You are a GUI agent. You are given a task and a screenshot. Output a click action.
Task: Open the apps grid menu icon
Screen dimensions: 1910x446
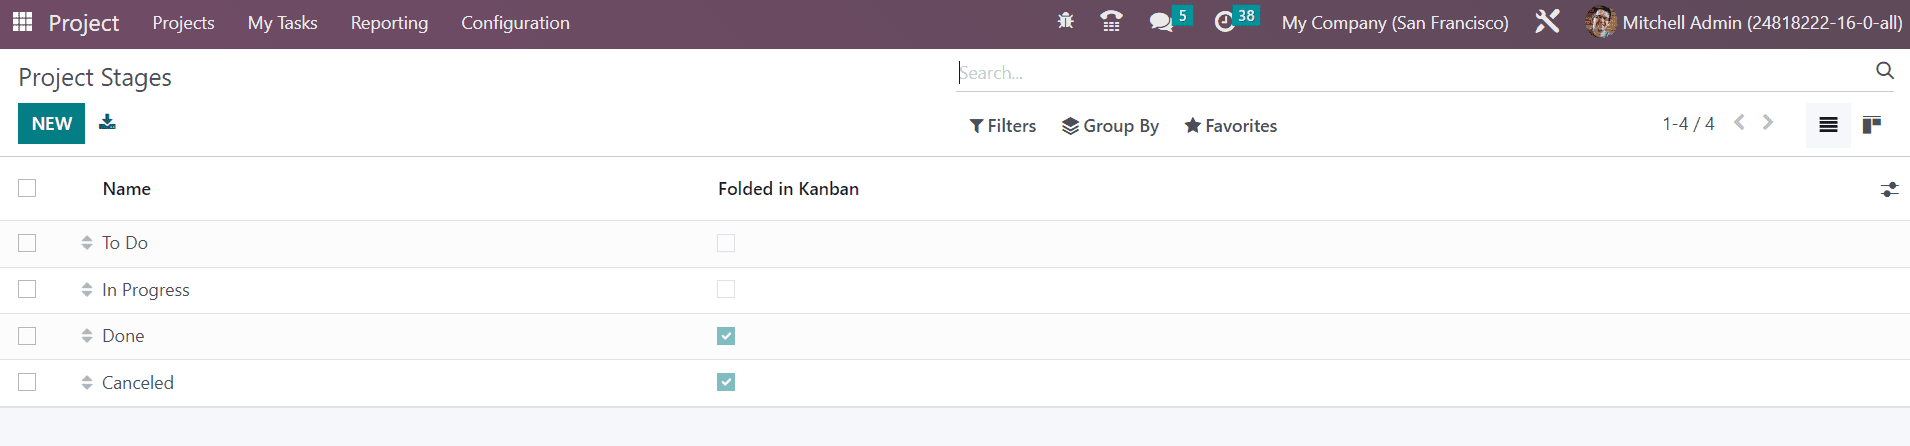(22, 22)
